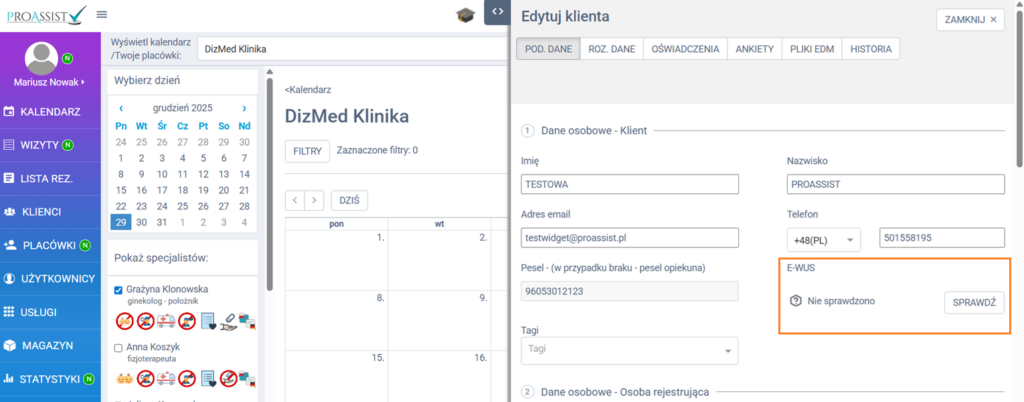
Task: Expand the Tagi dropdown
Action: pos(629,350)
